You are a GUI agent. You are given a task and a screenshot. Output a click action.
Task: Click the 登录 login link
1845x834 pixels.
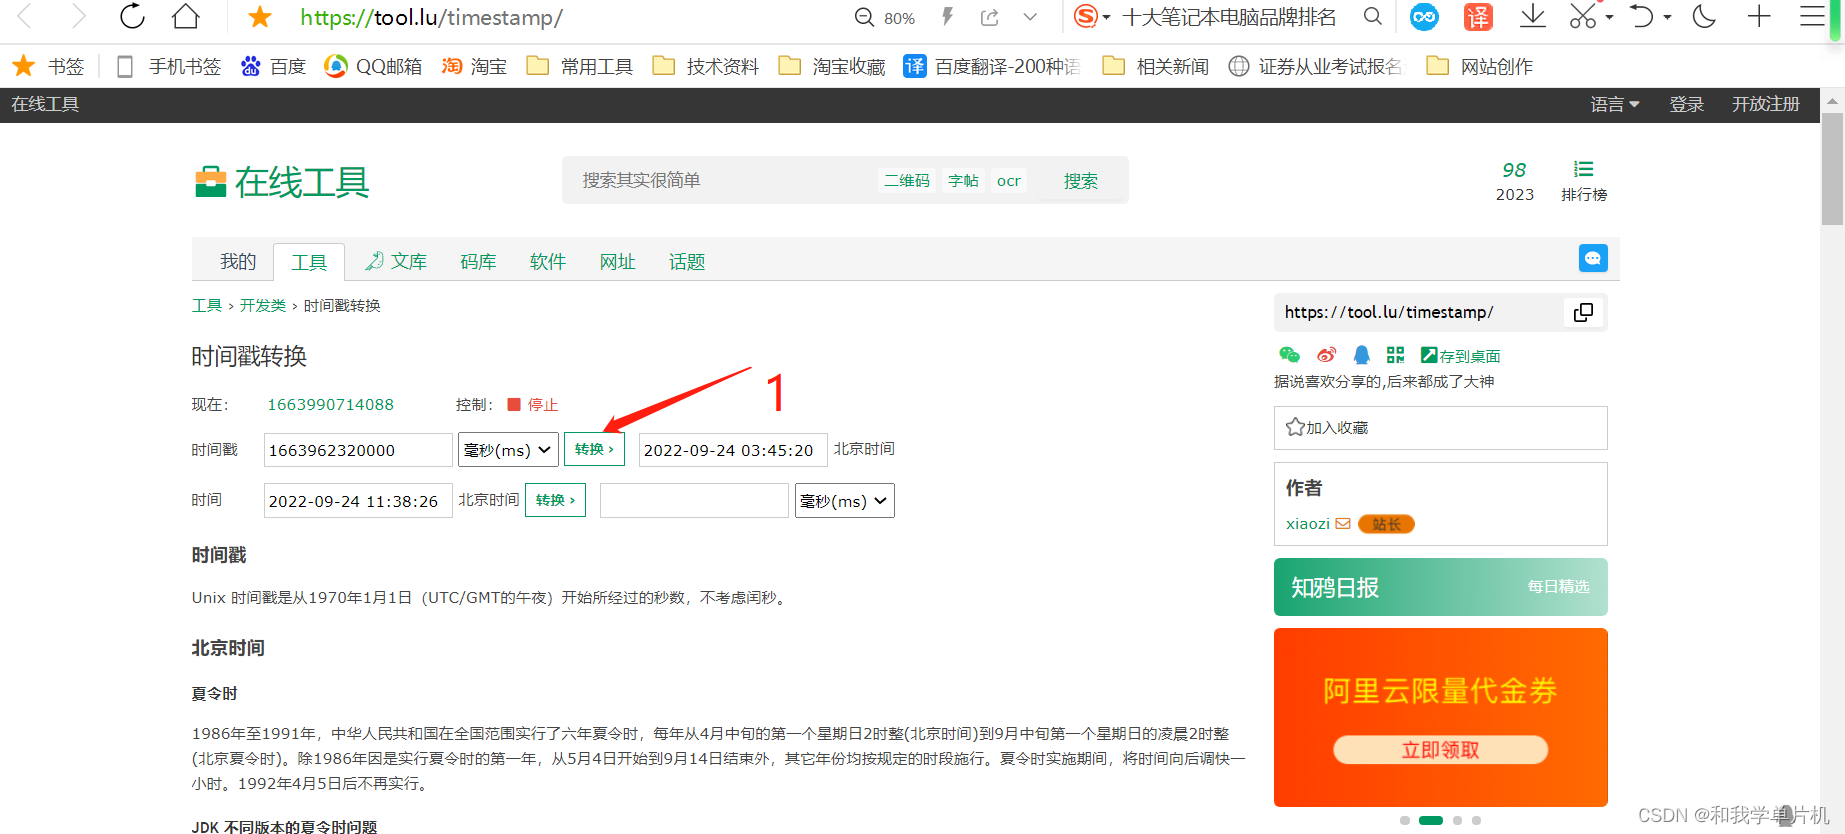click(x=1686, y=104)
